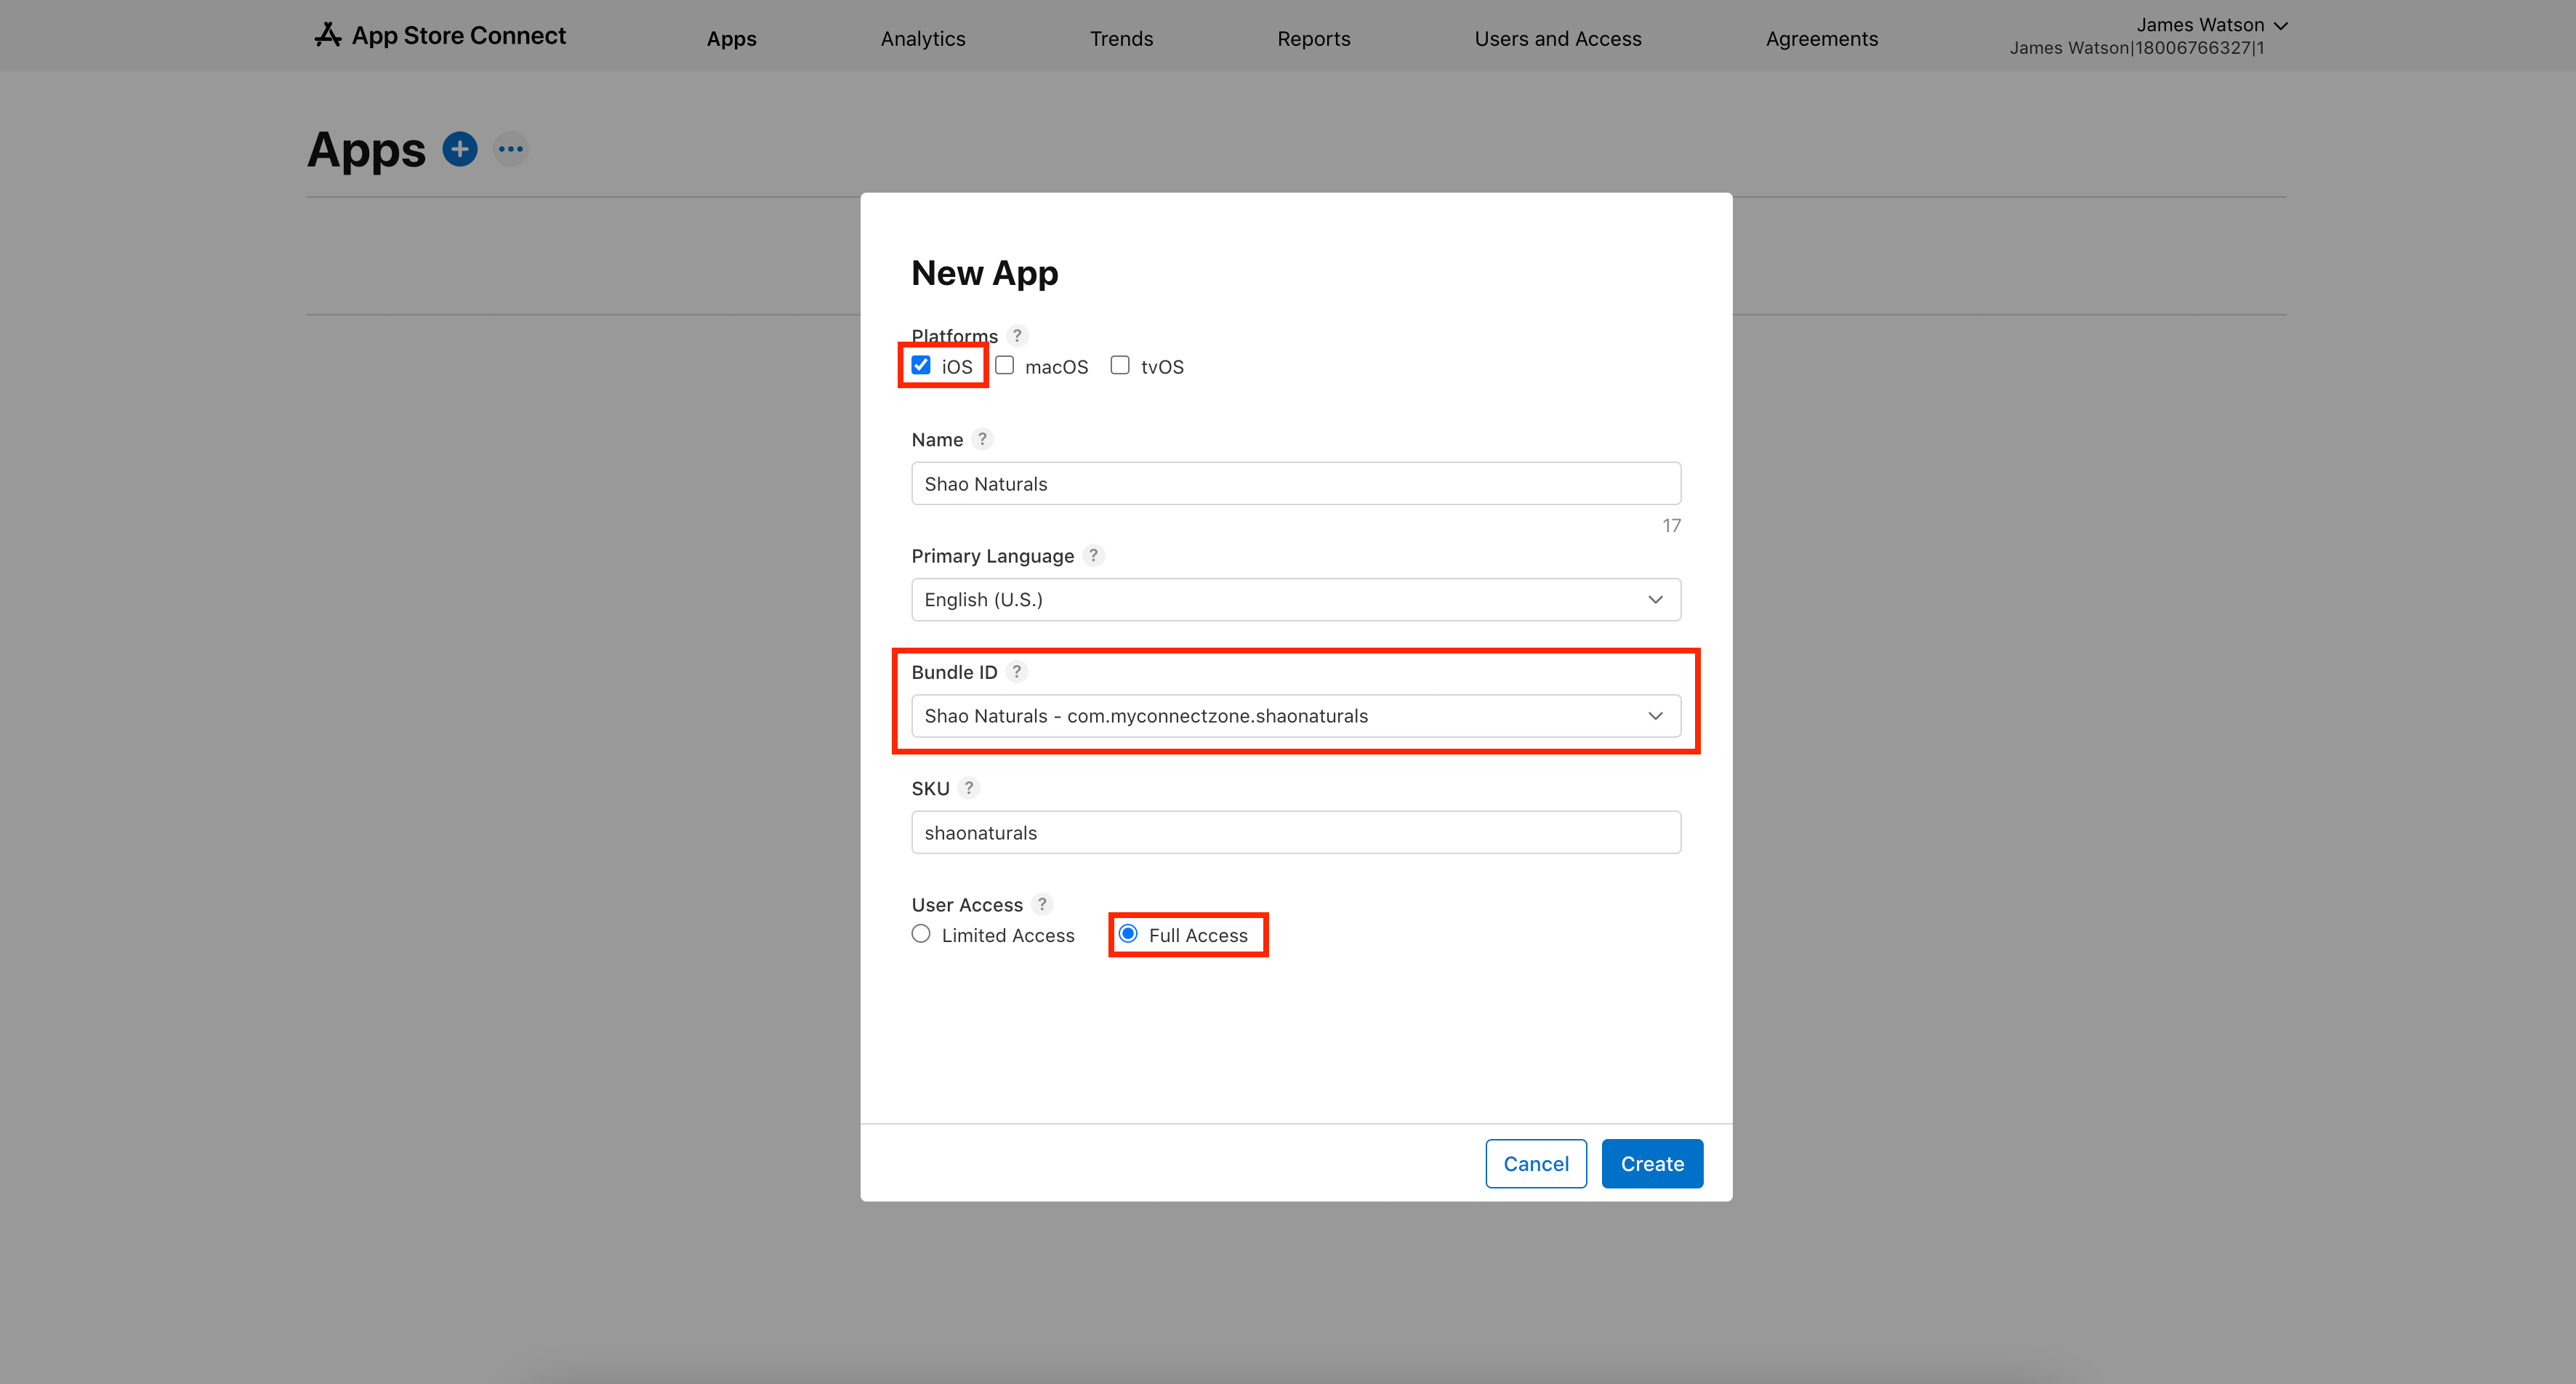The width and height of the screenshot is (2576, 1384).
Task: Click the Create button
Action: [x=1652, y=1164]
